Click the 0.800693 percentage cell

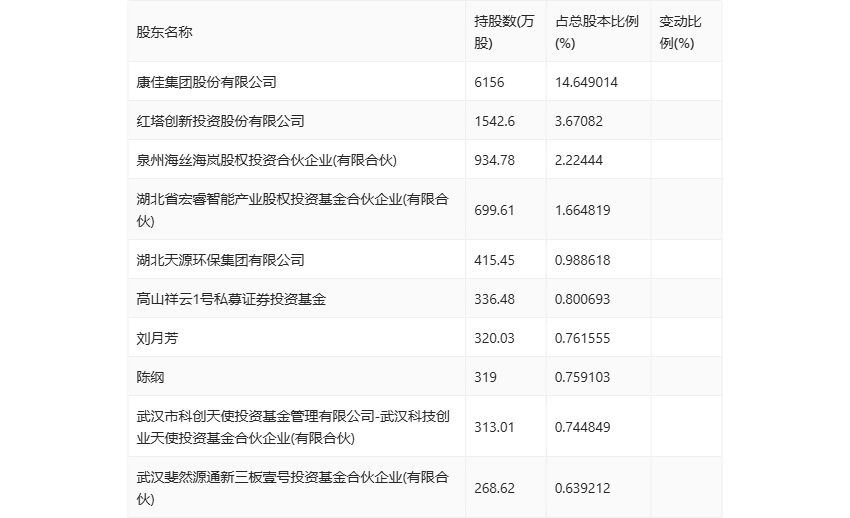[582, 299]
